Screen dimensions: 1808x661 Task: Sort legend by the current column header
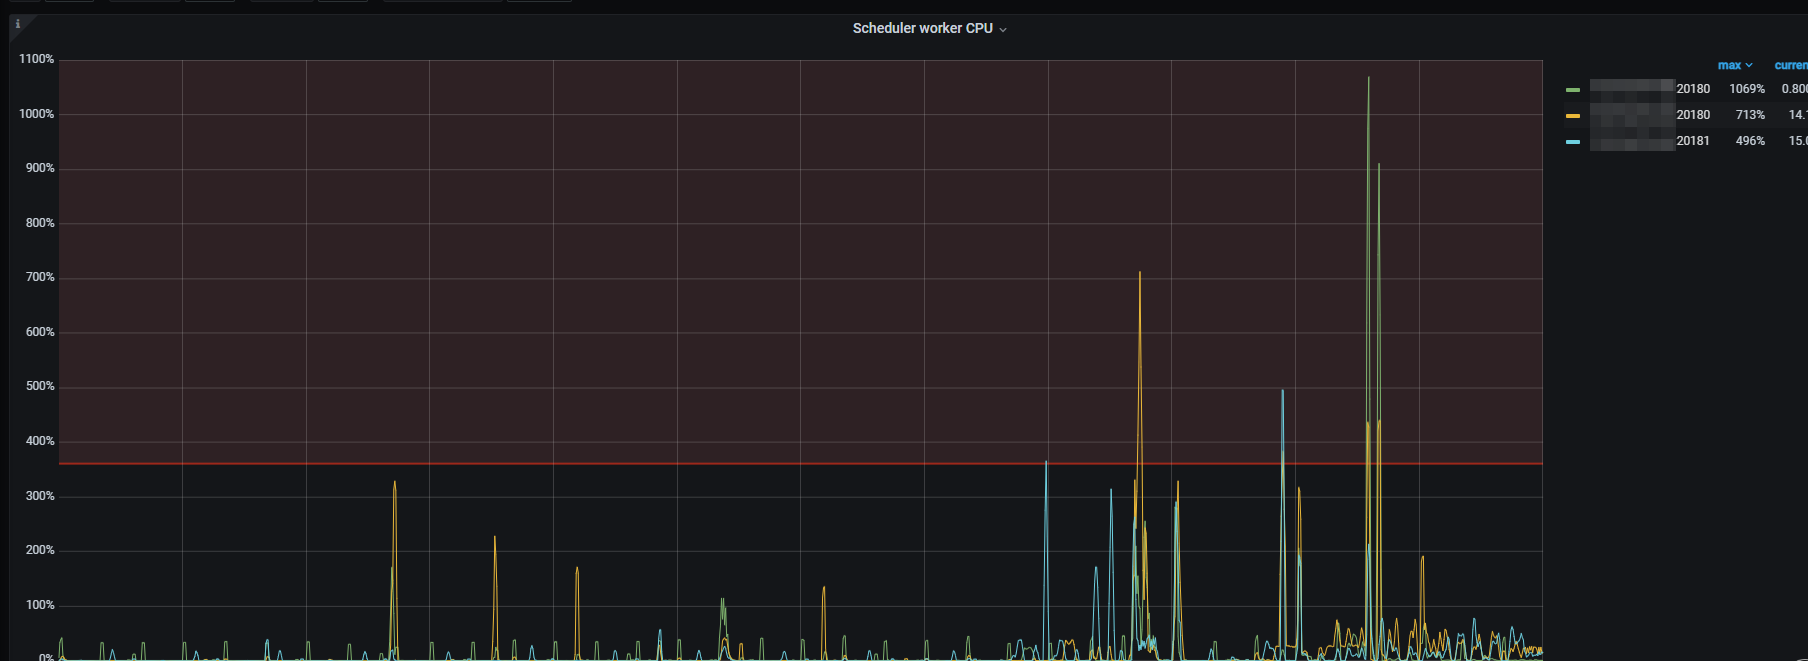coord(1790,65)
